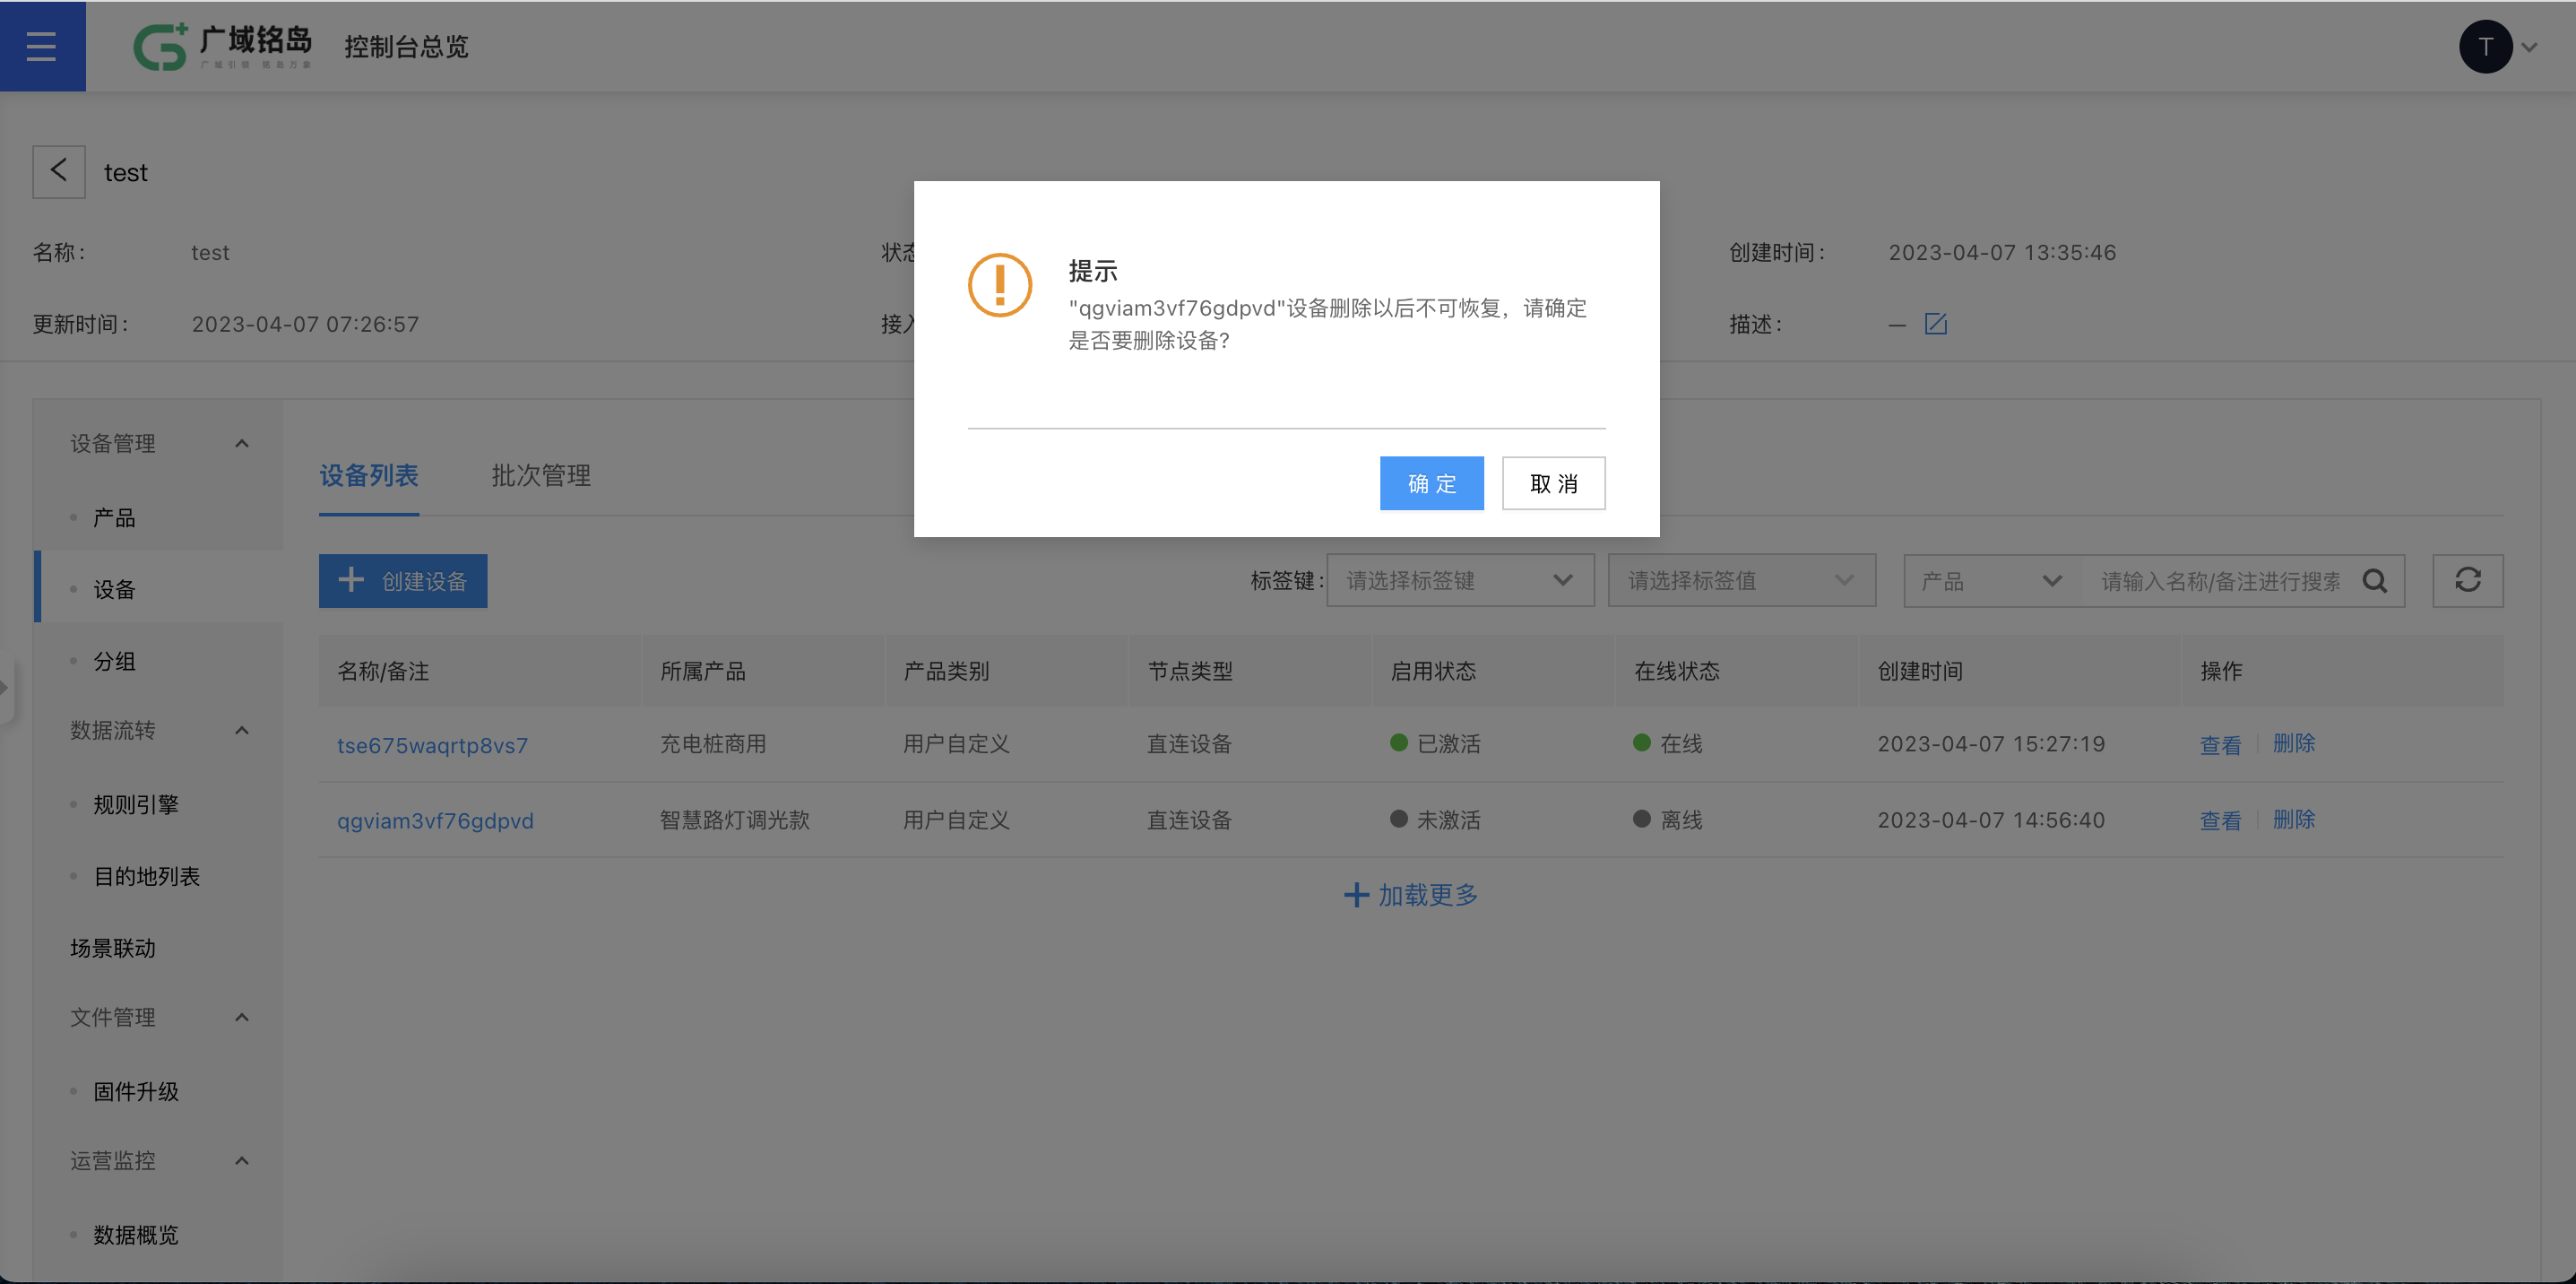
Task: Open the 请选择标签键 dropdown
Action: click(x=1460, y=581)
